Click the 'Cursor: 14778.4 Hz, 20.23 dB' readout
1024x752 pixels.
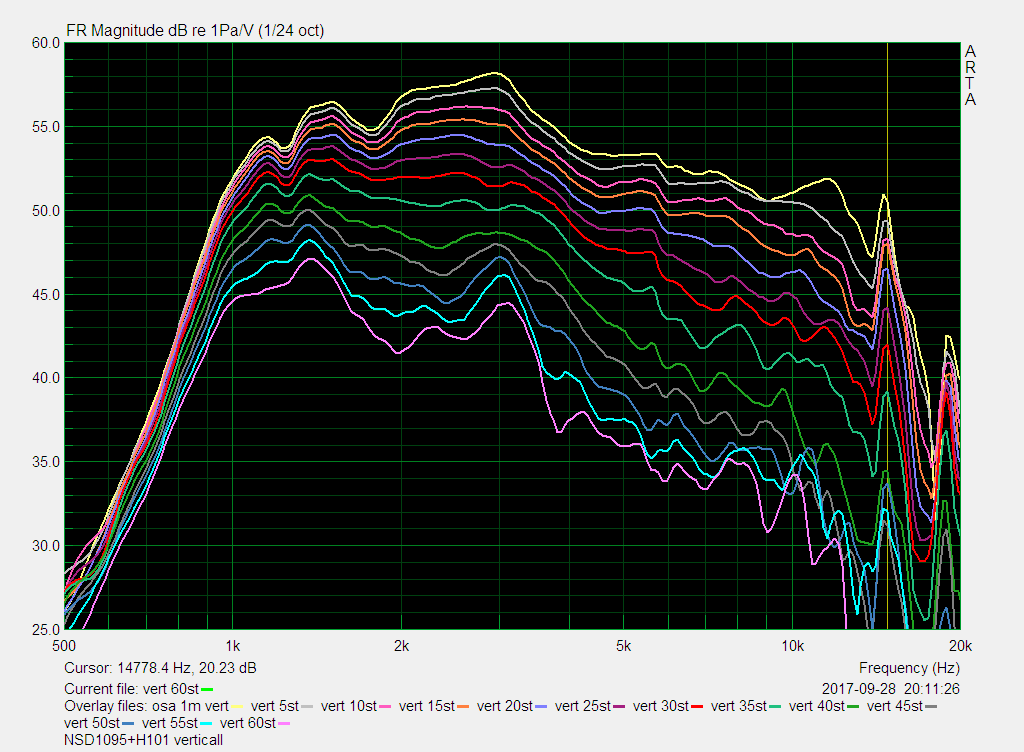point(160,668)
